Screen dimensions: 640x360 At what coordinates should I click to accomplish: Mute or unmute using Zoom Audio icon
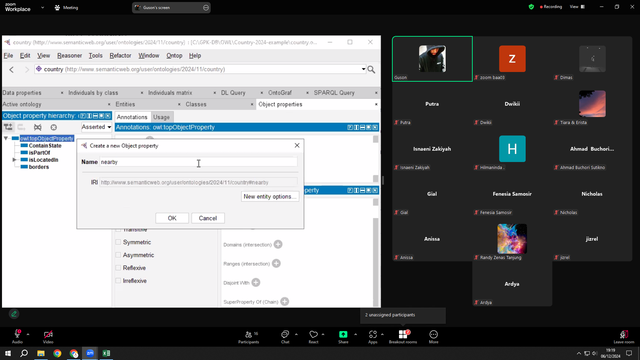point(18,336)
